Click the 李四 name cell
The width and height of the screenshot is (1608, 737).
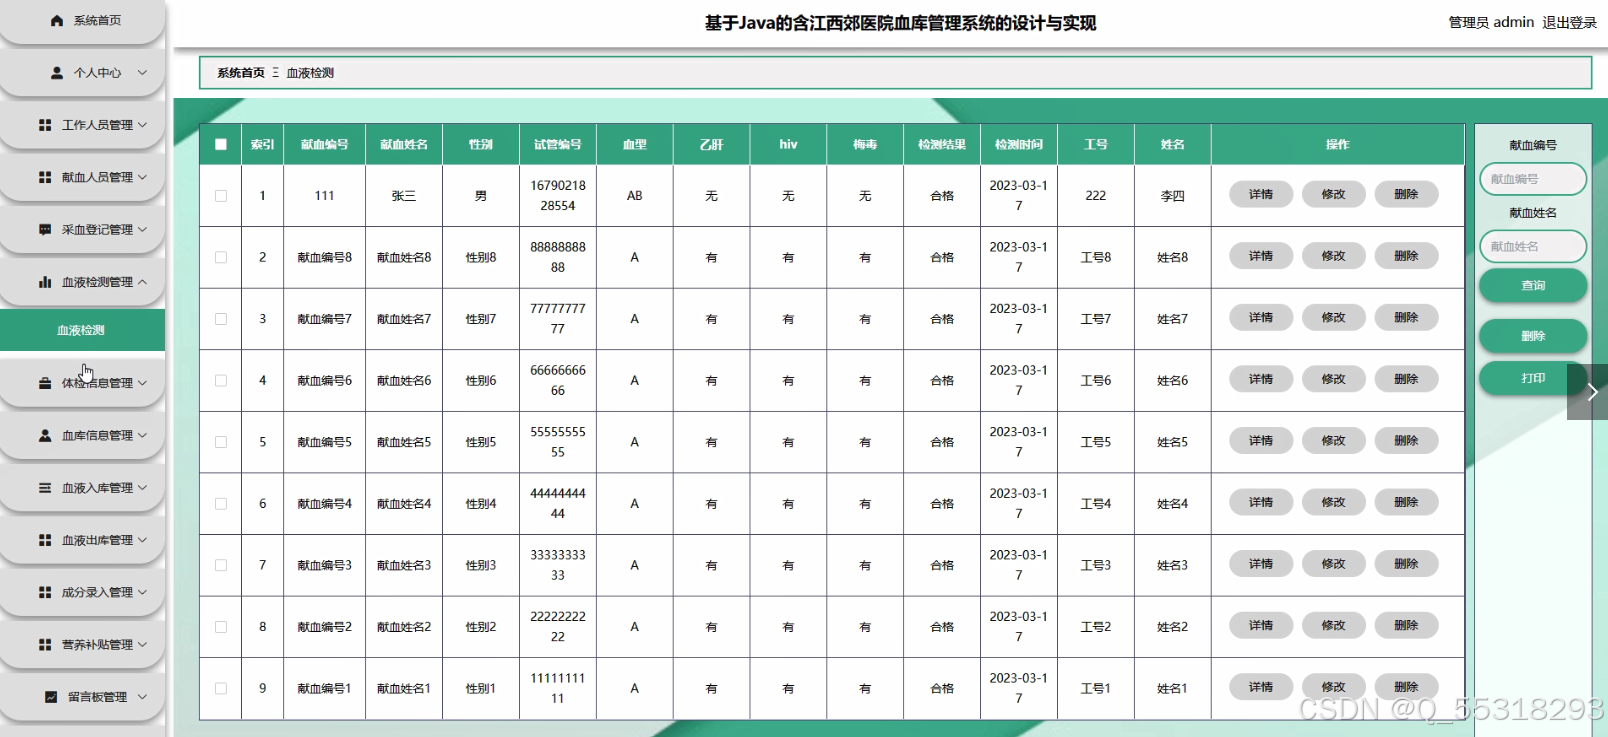tap(1173, 196)
